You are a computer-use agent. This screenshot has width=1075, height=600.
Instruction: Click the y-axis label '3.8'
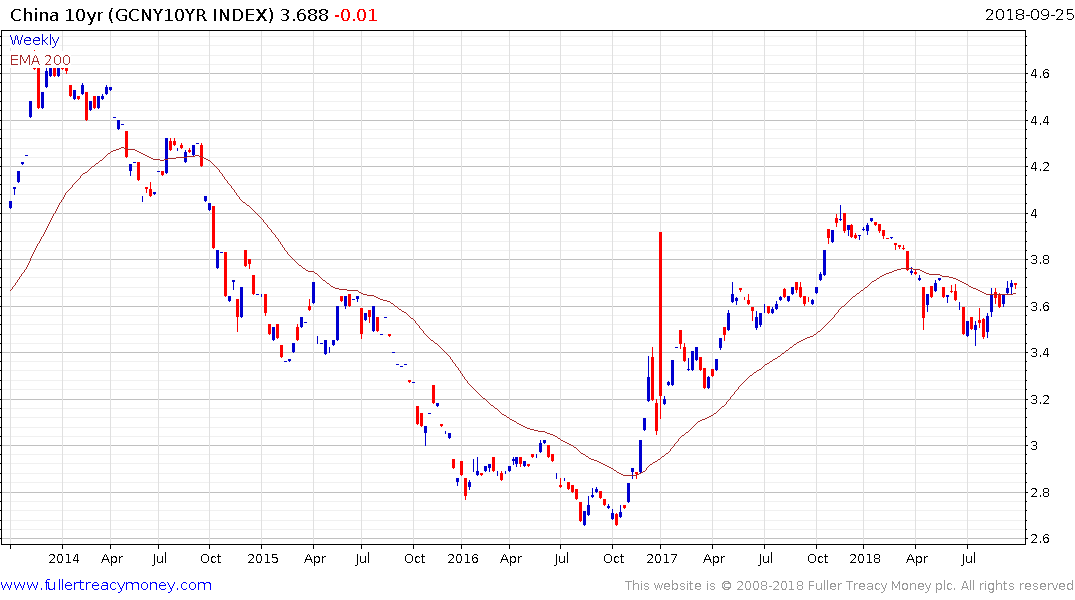click(1039, 260)
